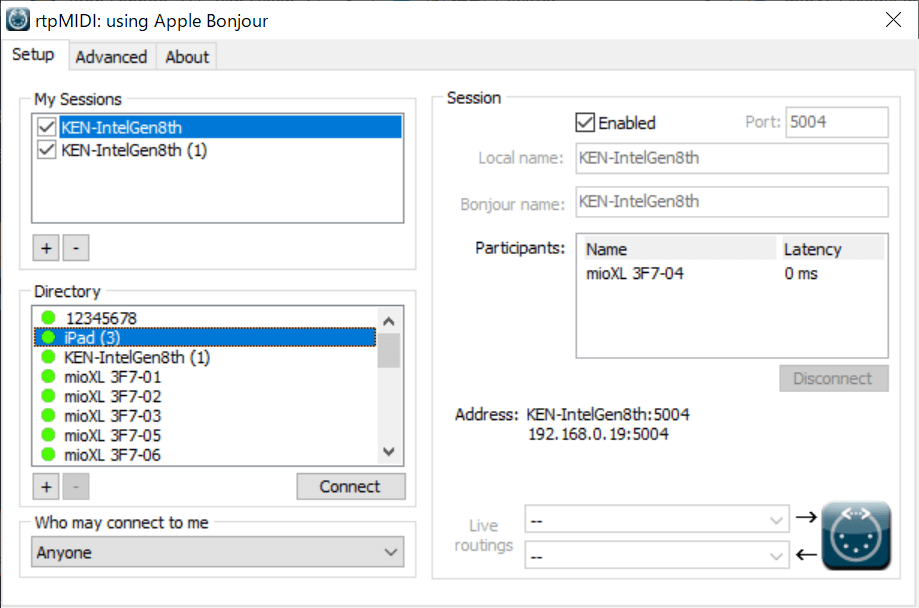Click the left-pointing live routing arrow

806,554
